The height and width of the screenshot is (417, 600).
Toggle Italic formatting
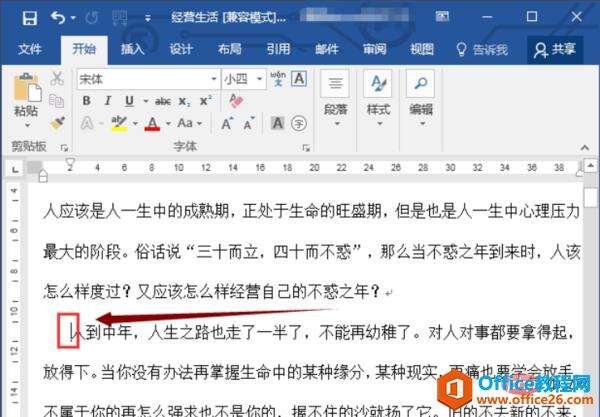[x=108, y=101]
